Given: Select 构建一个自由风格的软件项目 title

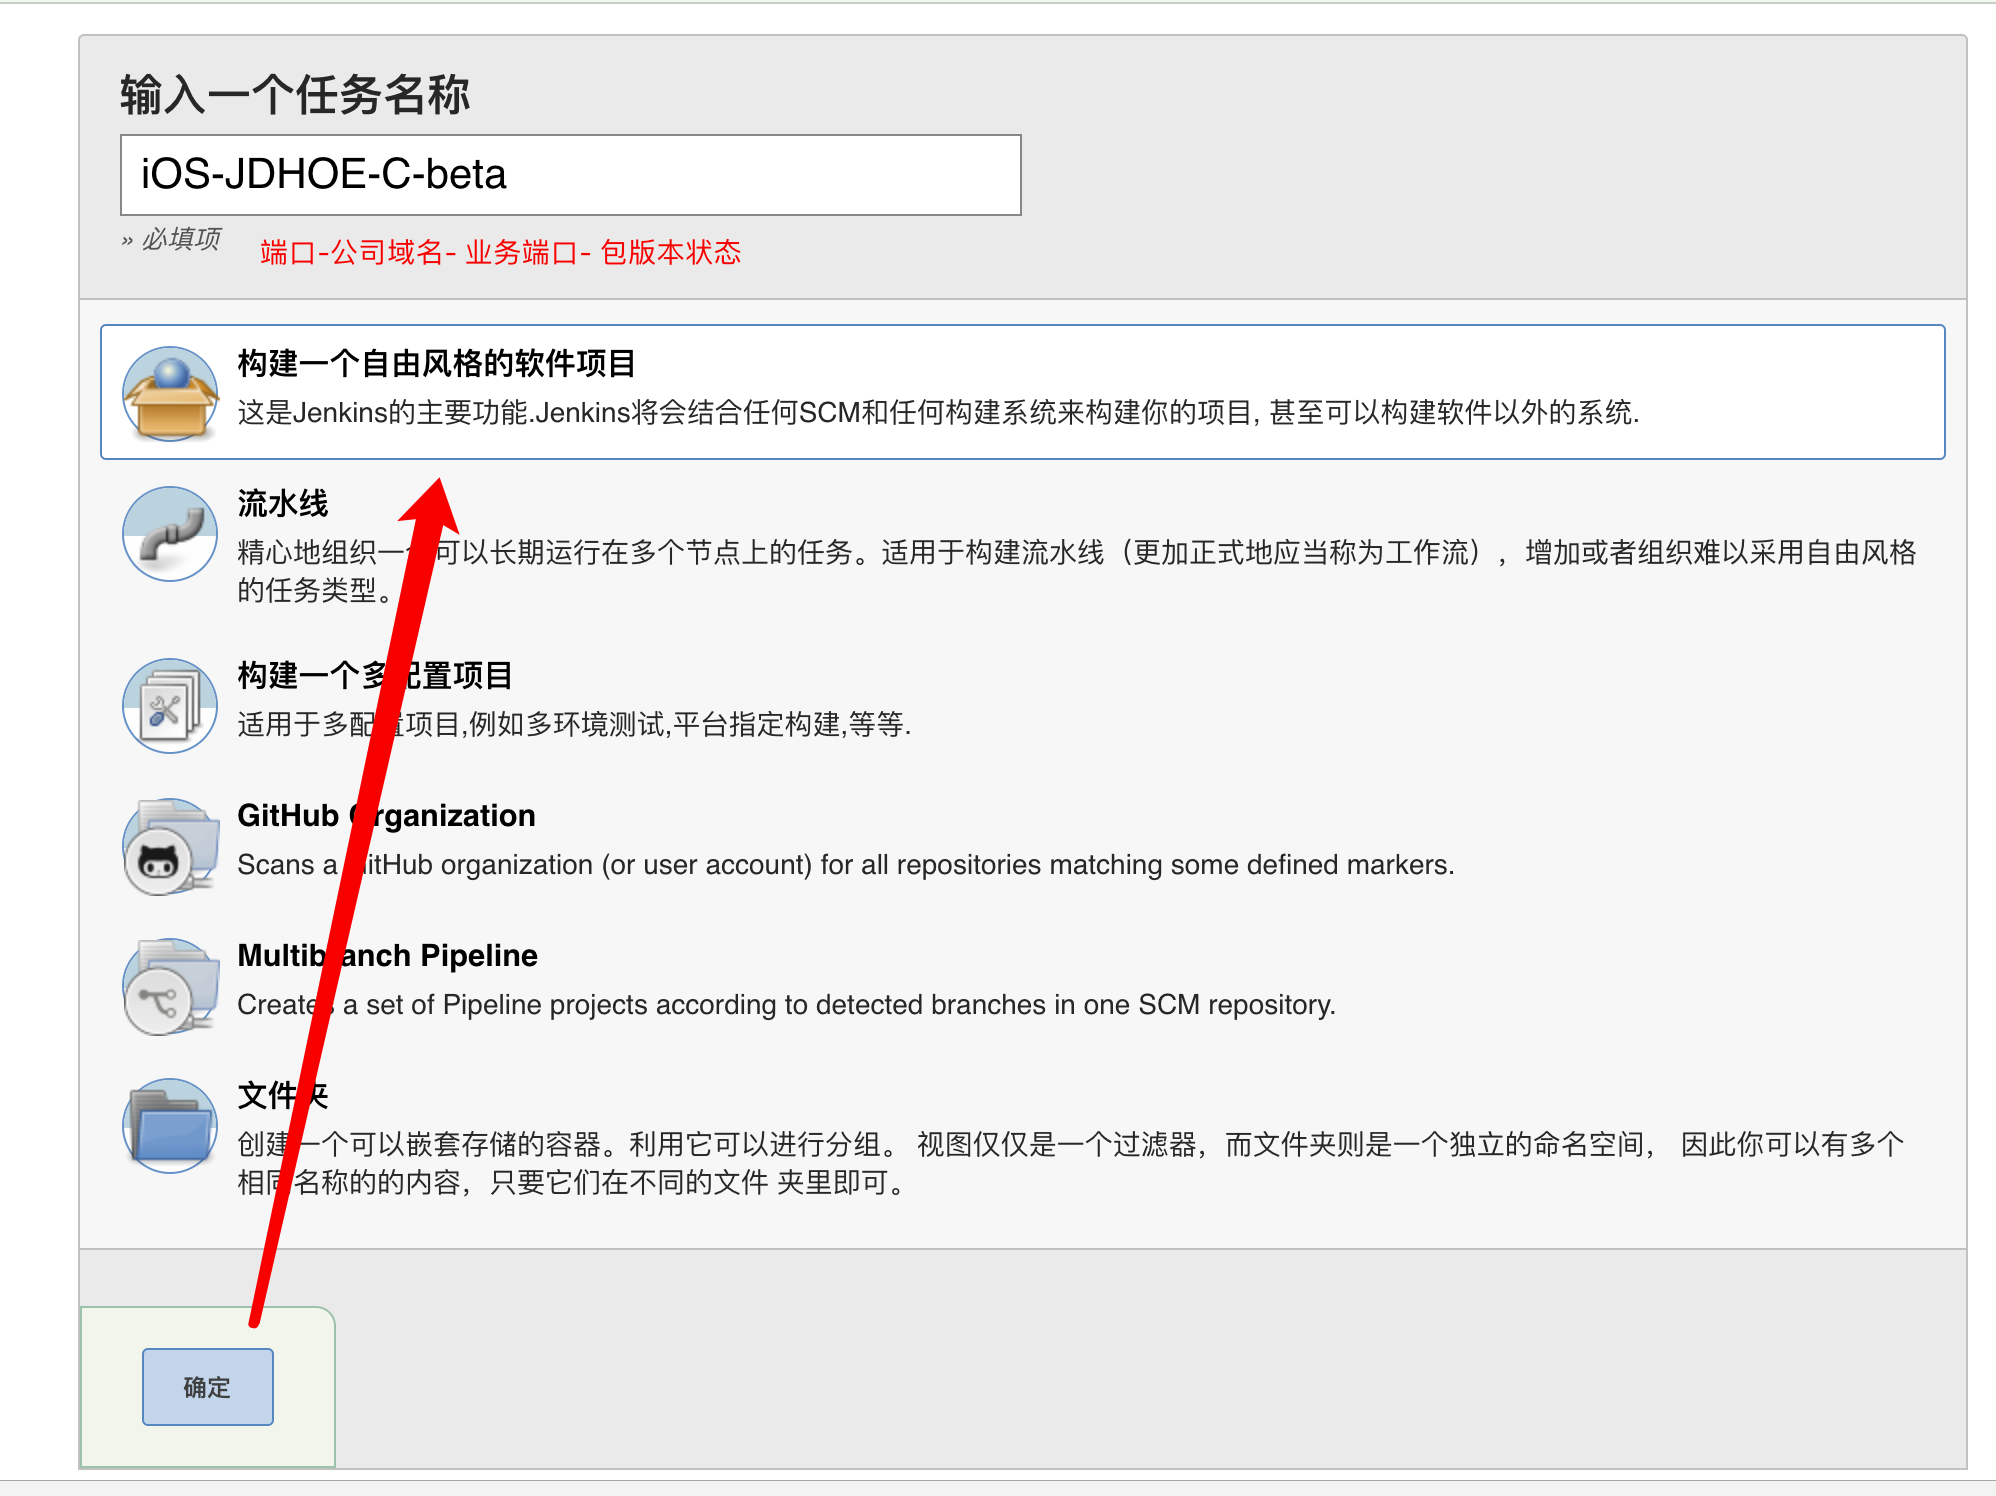Looking at the screenshot, I should 437,363.
